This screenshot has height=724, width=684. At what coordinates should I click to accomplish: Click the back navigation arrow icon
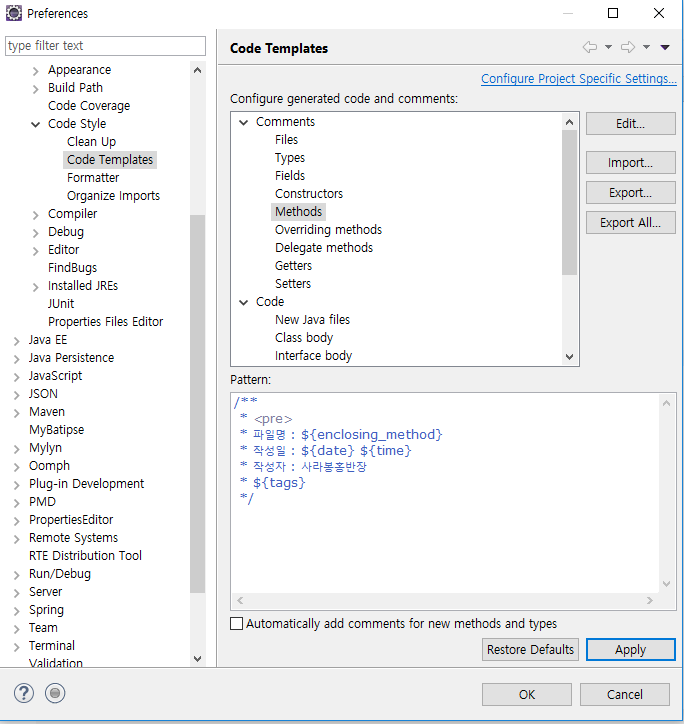pyautogui.click(x=590, y=47)
